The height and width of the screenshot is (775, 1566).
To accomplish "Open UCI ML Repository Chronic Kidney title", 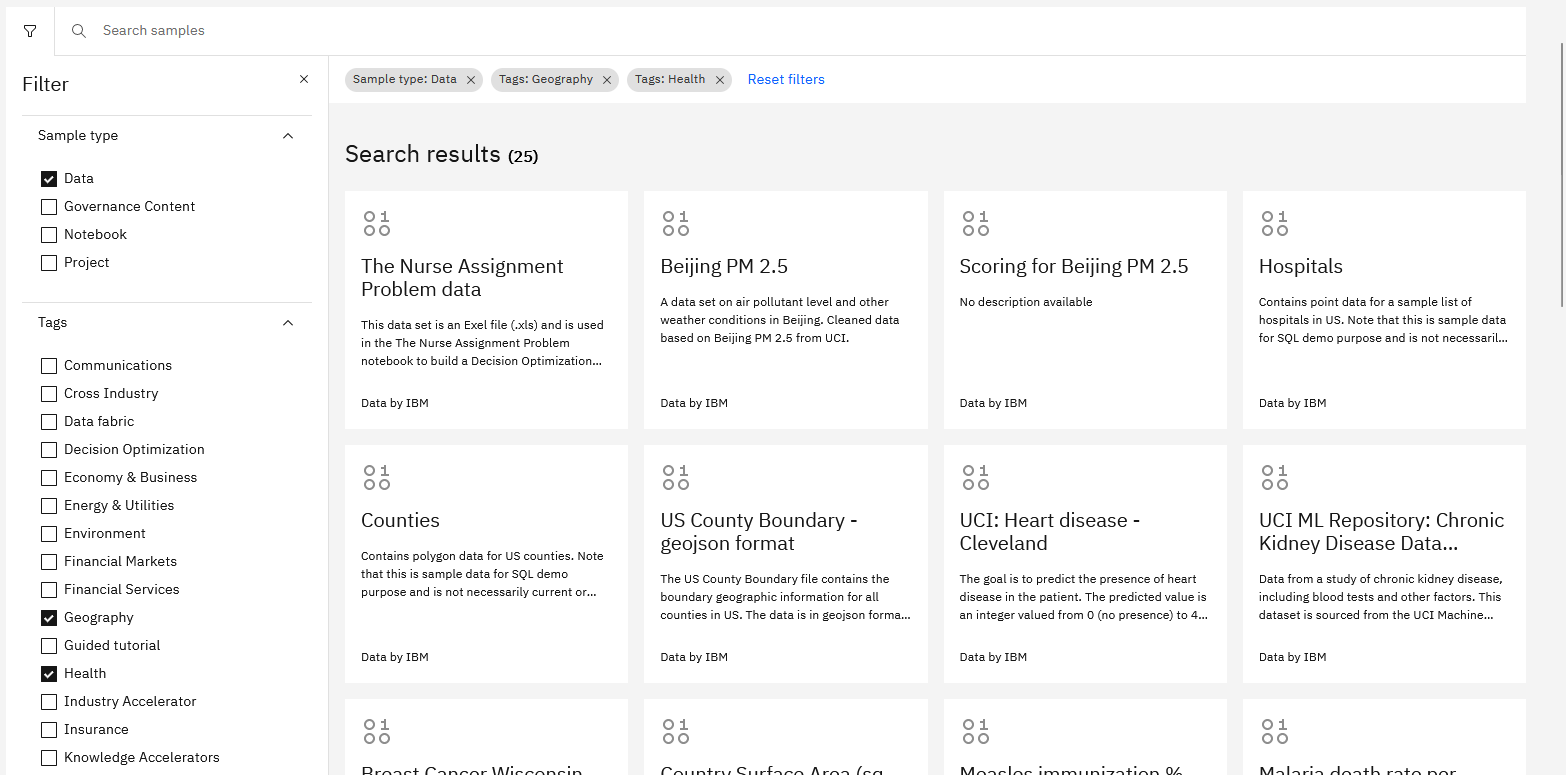I will [1381, 532].
